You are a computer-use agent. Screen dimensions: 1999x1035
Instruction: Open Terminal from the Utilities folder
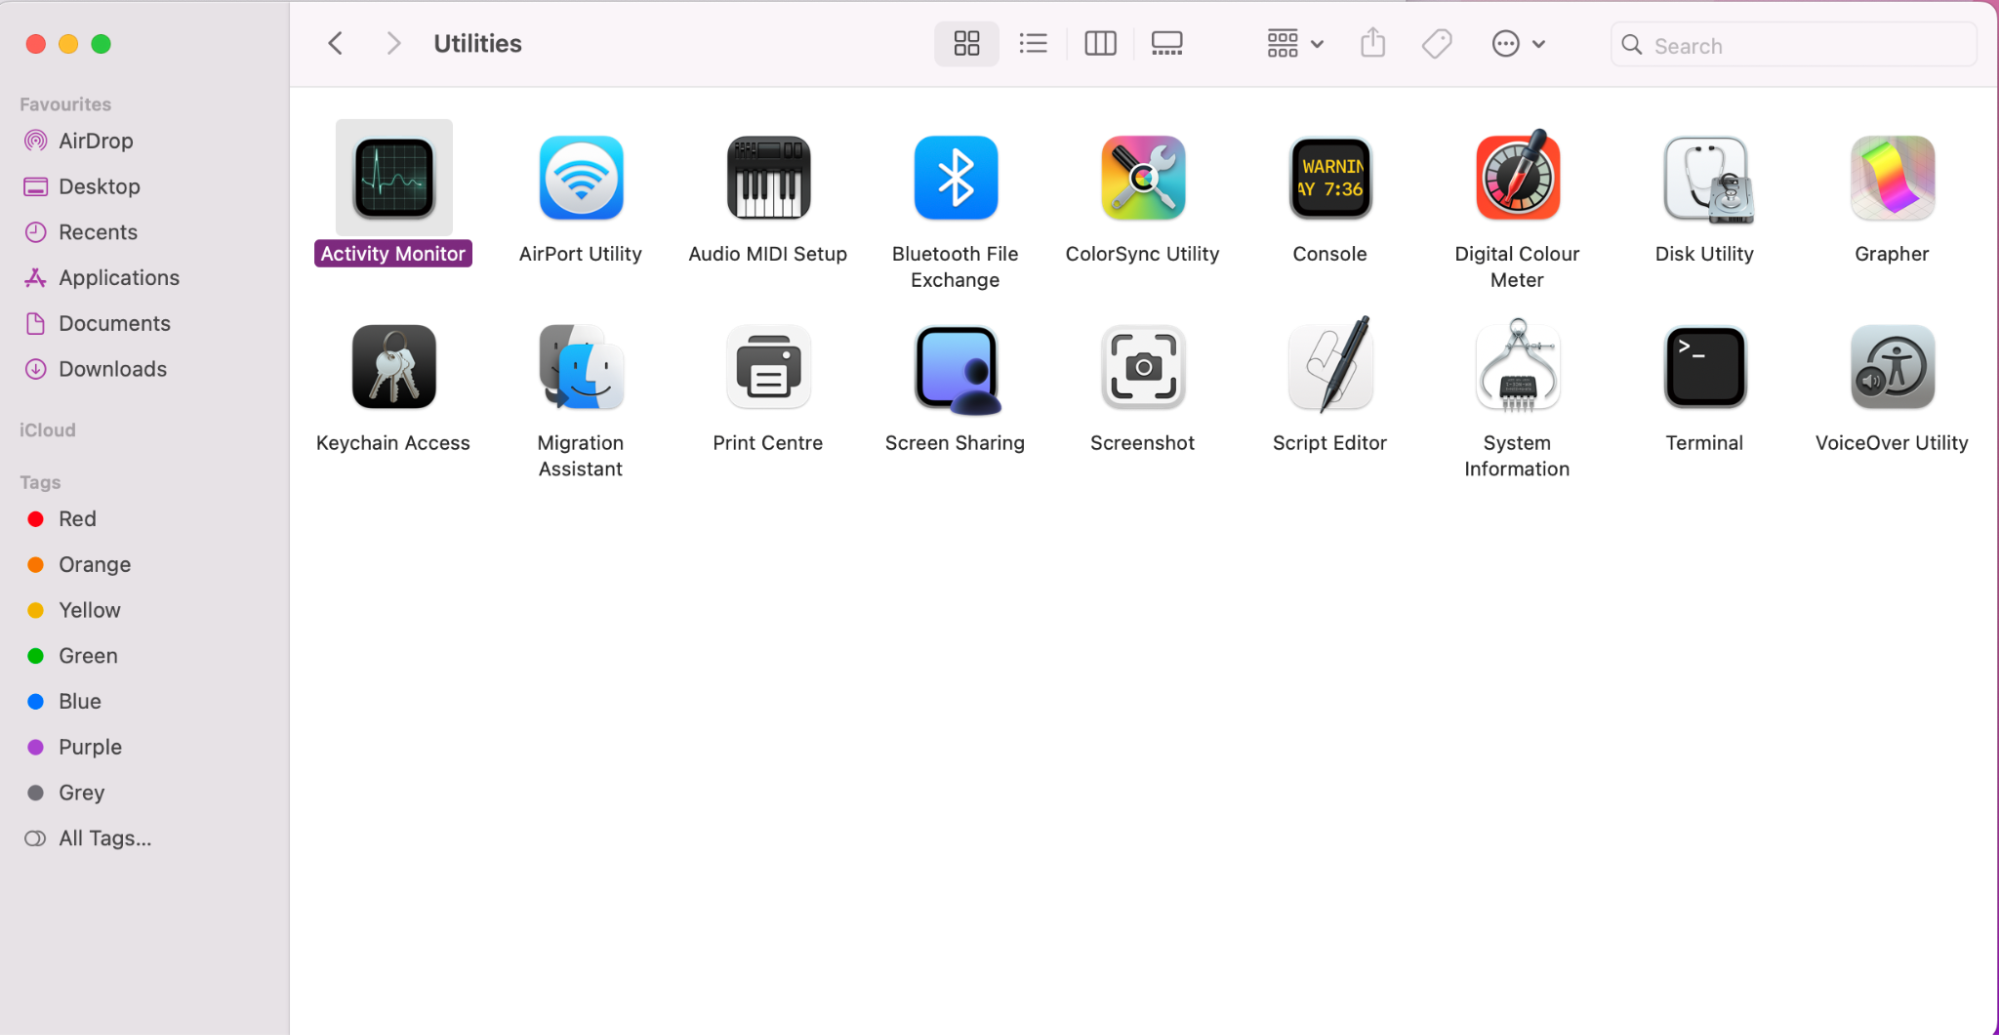click(x=1704, y=366)
